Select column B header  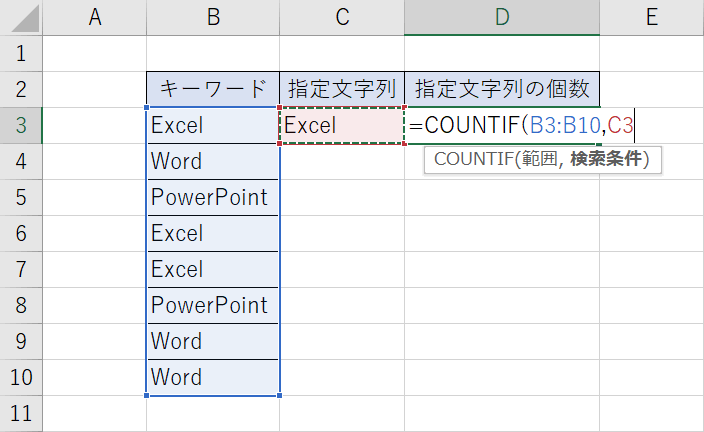point(213,18)
